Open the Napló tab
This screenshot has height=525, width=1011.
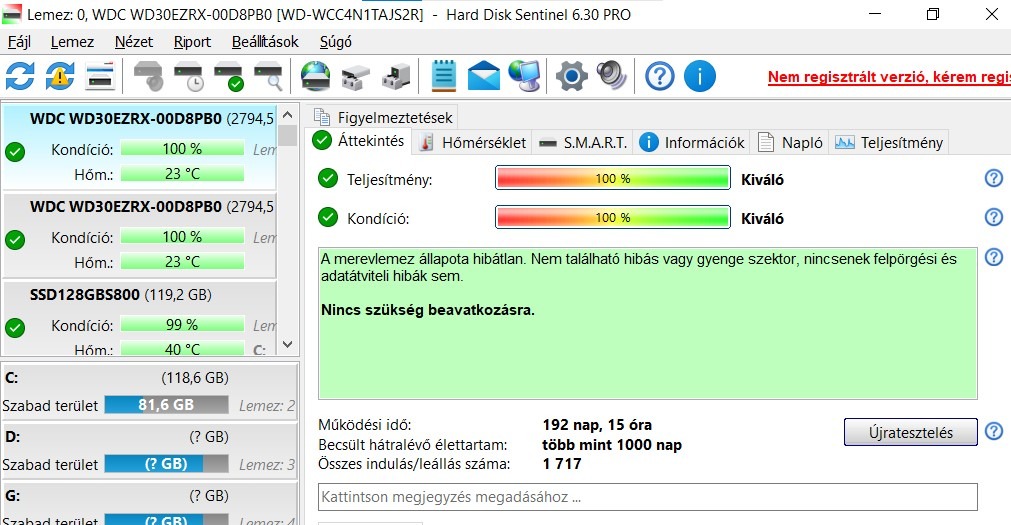(790, 143)
